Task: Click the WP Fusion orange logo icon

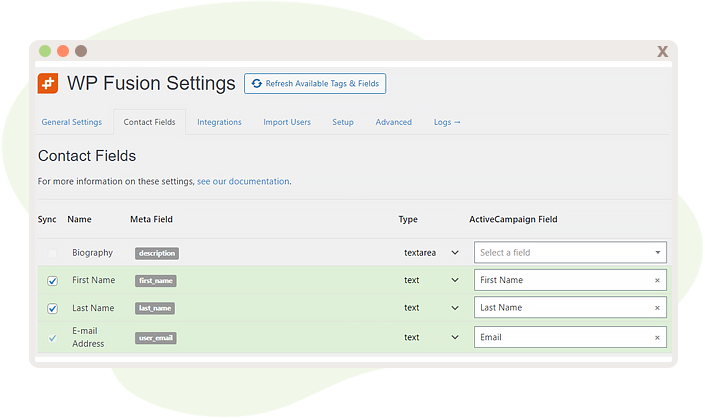Action: tap(48, 84)
